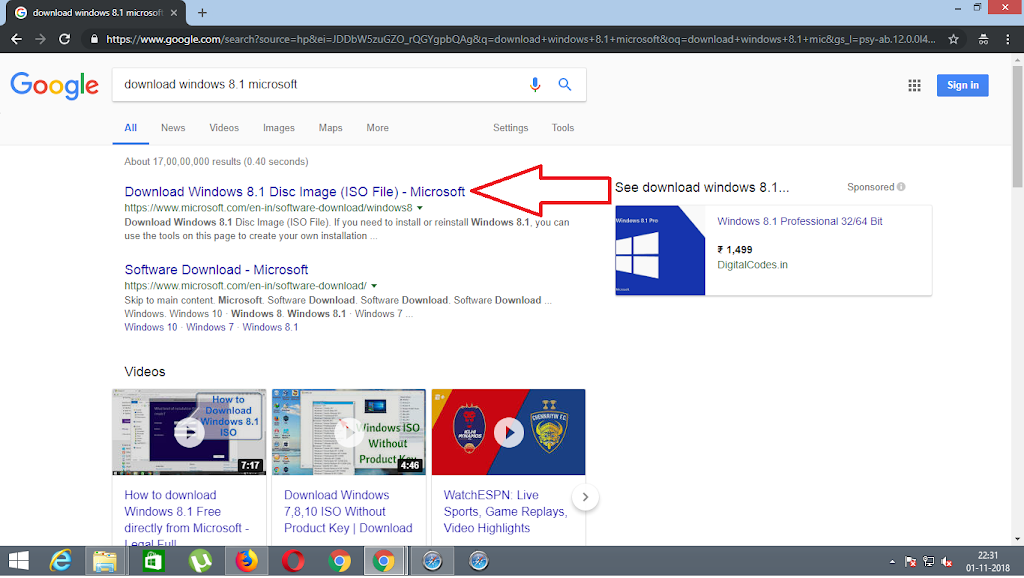Viewport: 1024px width, 578px height.
Task: Open uTorrent from the taskbar
Action: point(200,561)
